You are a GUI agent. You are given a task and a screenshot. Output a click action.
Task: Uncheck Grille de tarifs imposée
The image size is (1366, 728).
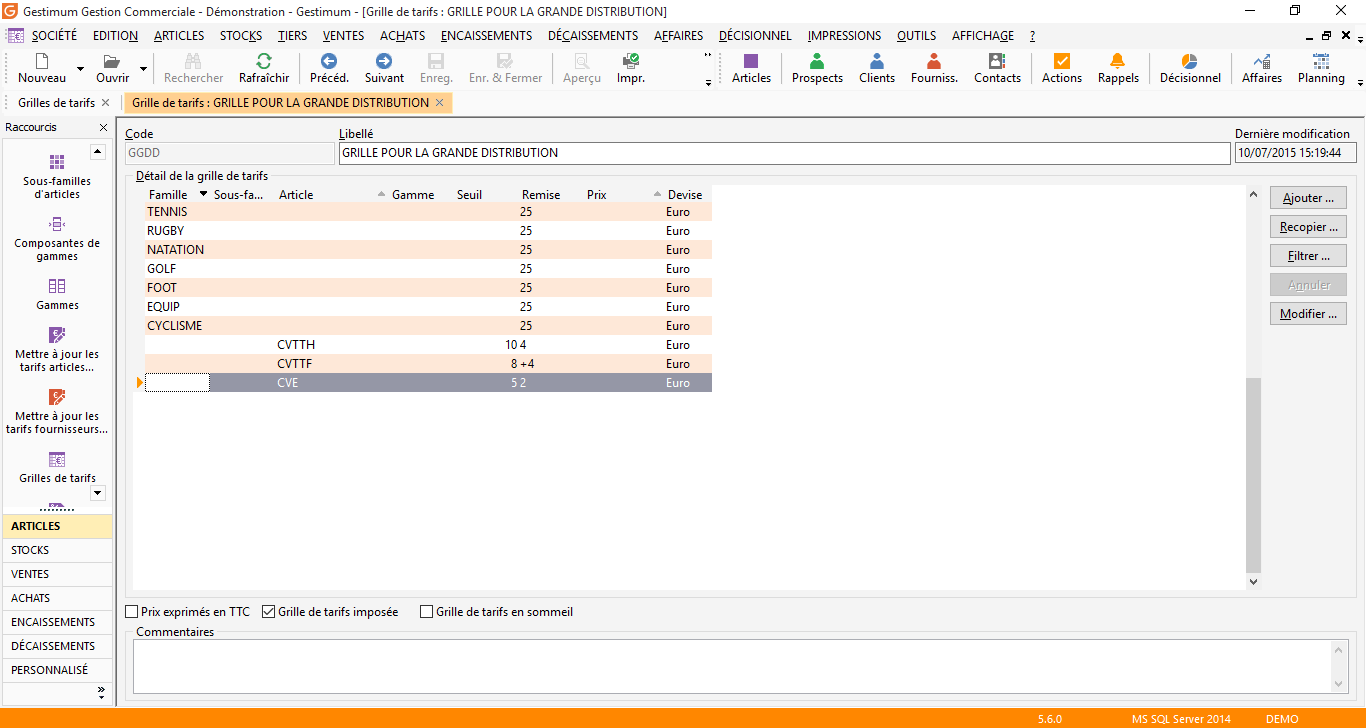pyautogui.click(x=268, y=612)
